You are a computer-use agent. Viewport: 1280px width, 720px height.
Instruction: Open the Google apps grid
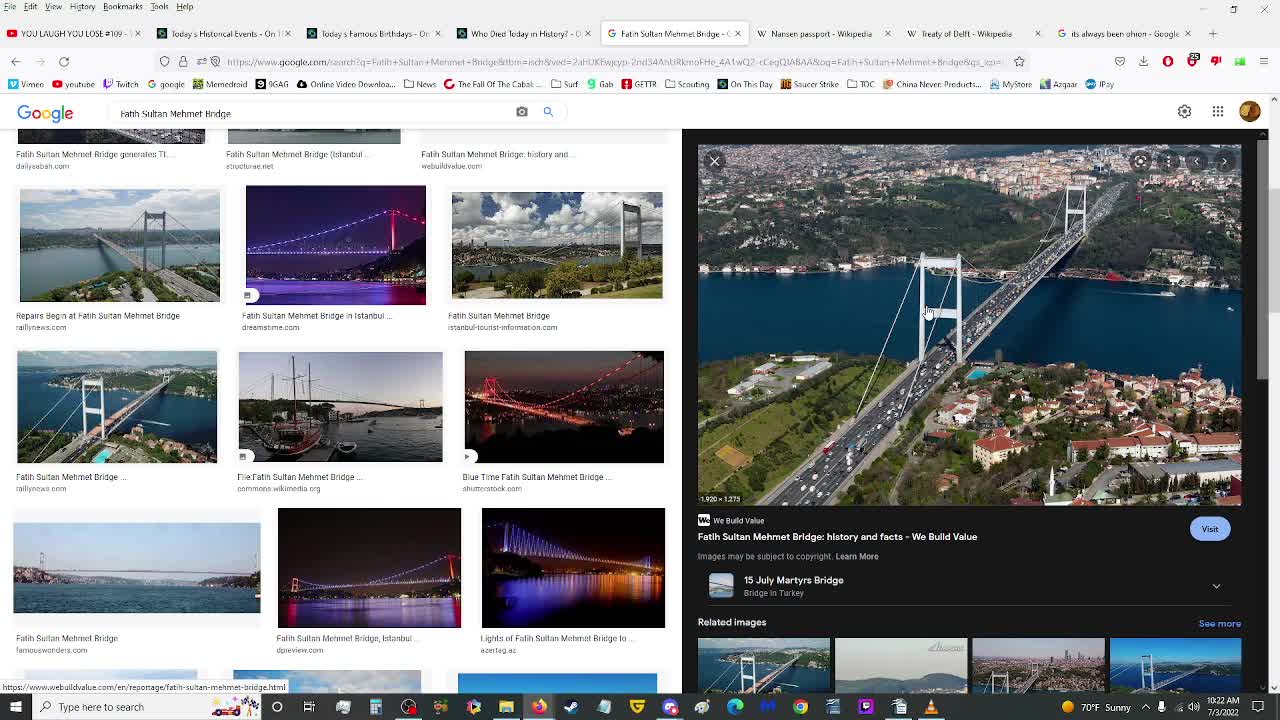point(1218,112)
